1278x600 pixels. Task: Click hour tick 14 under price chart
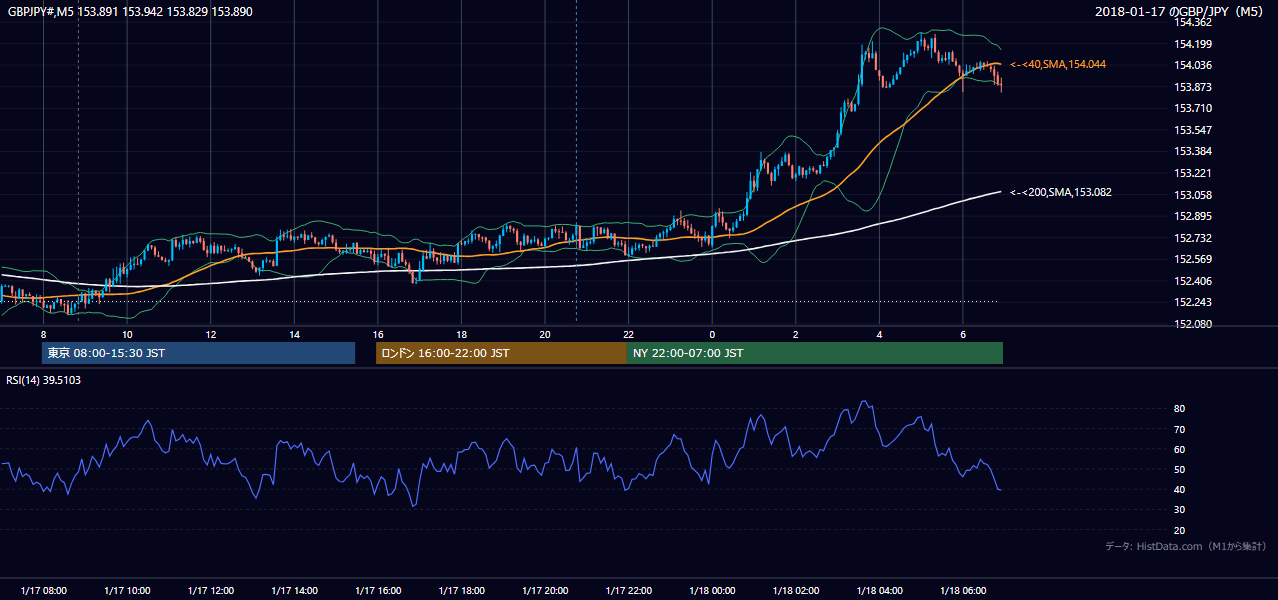tap(294, 334)
